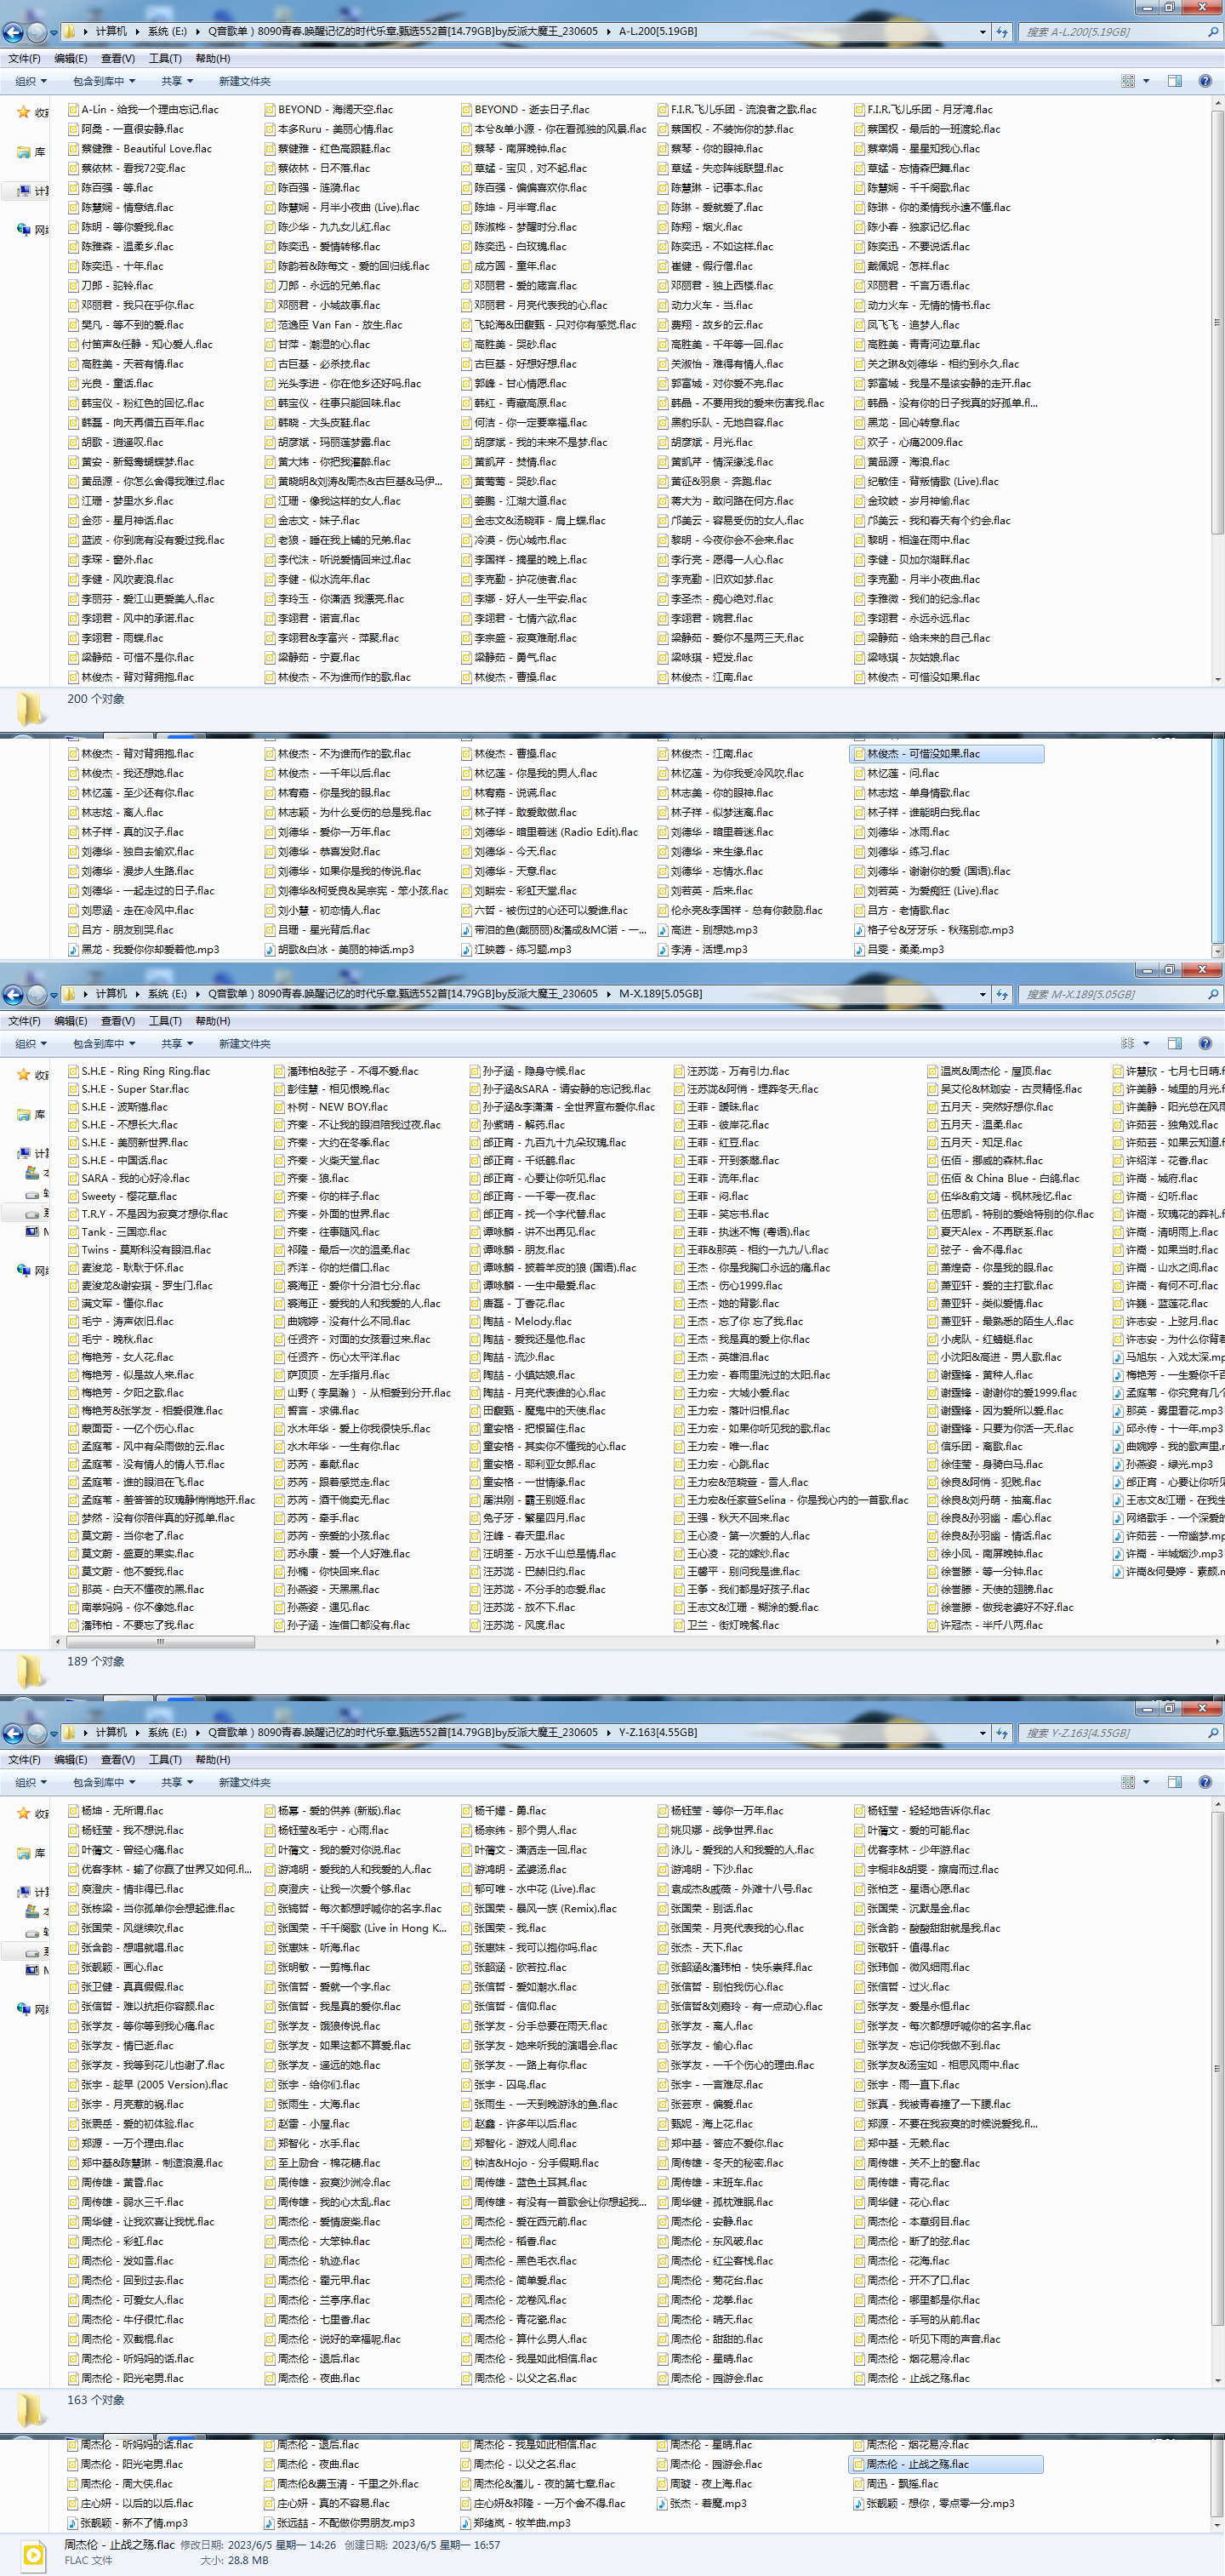Go back in the A-L.200 window

[x=14, y=32]
